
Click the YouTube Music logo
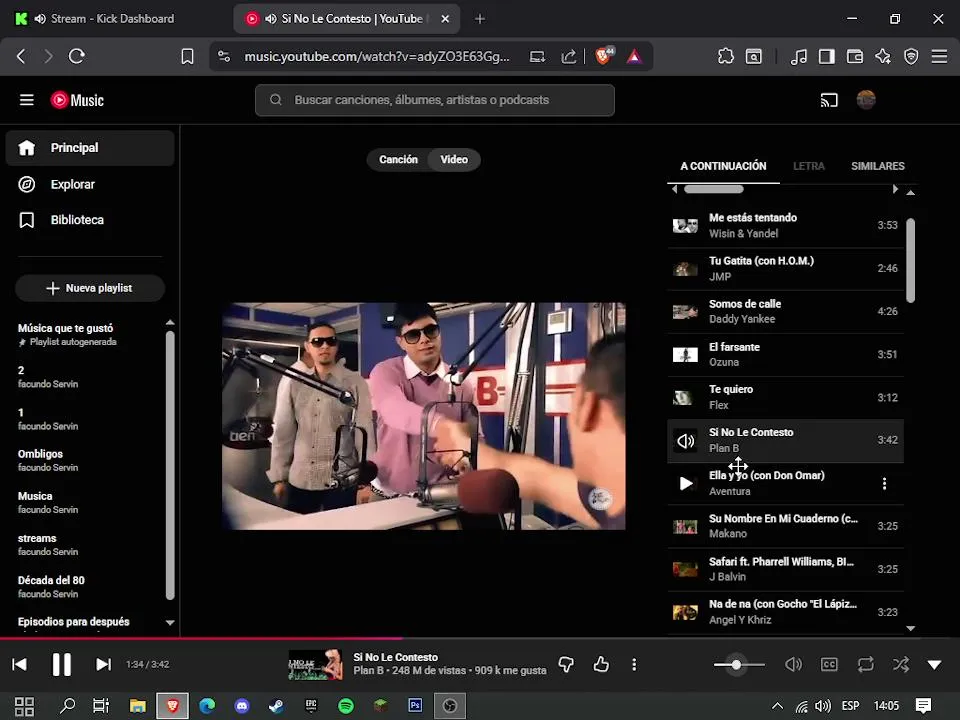click(77, 100)
